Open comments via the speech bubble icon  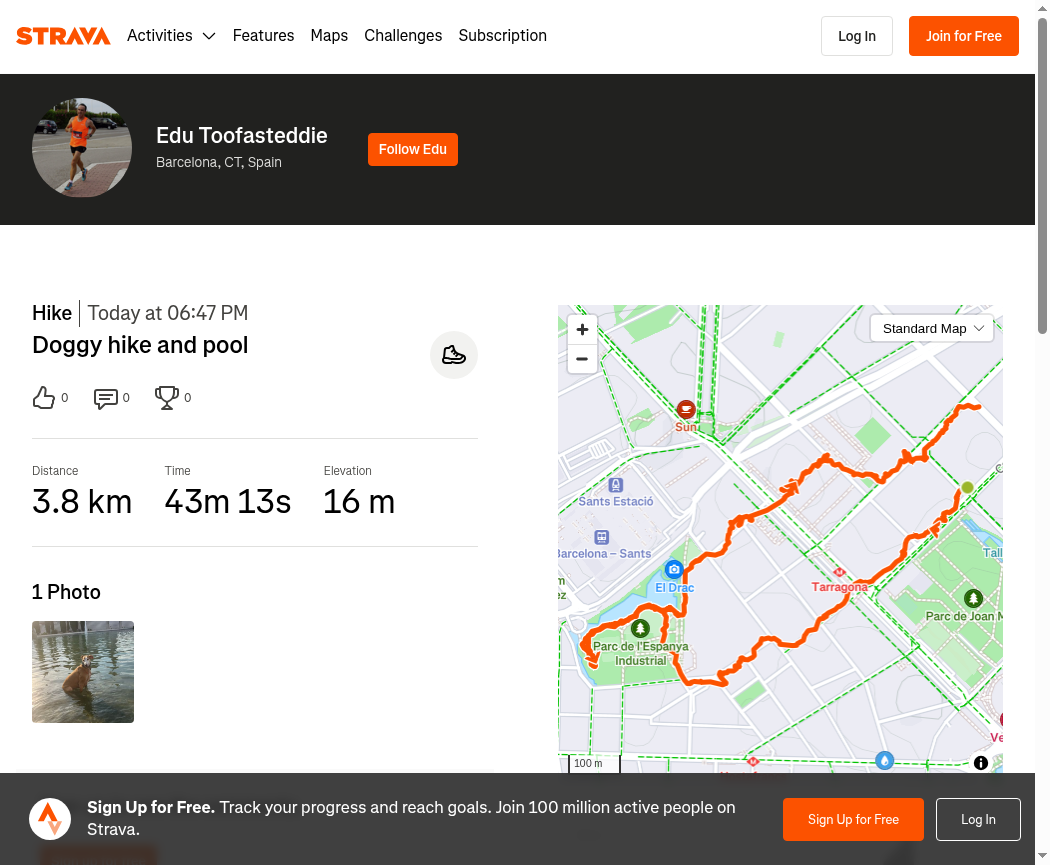[x=106, y=398]
